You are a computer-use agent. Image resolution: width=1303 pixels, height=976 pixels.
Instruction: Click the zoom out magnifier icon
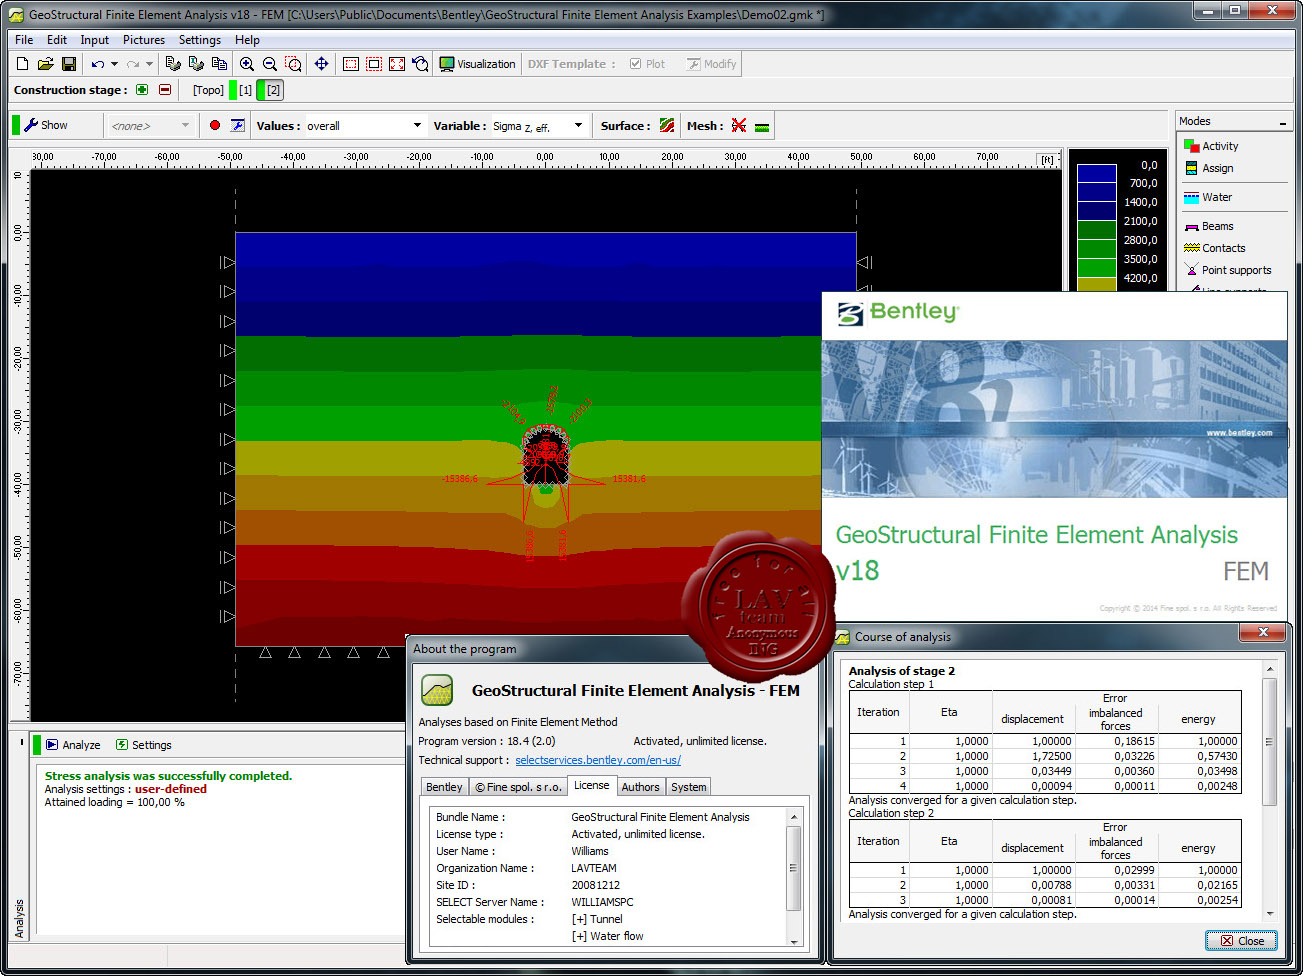click(269, 64)
